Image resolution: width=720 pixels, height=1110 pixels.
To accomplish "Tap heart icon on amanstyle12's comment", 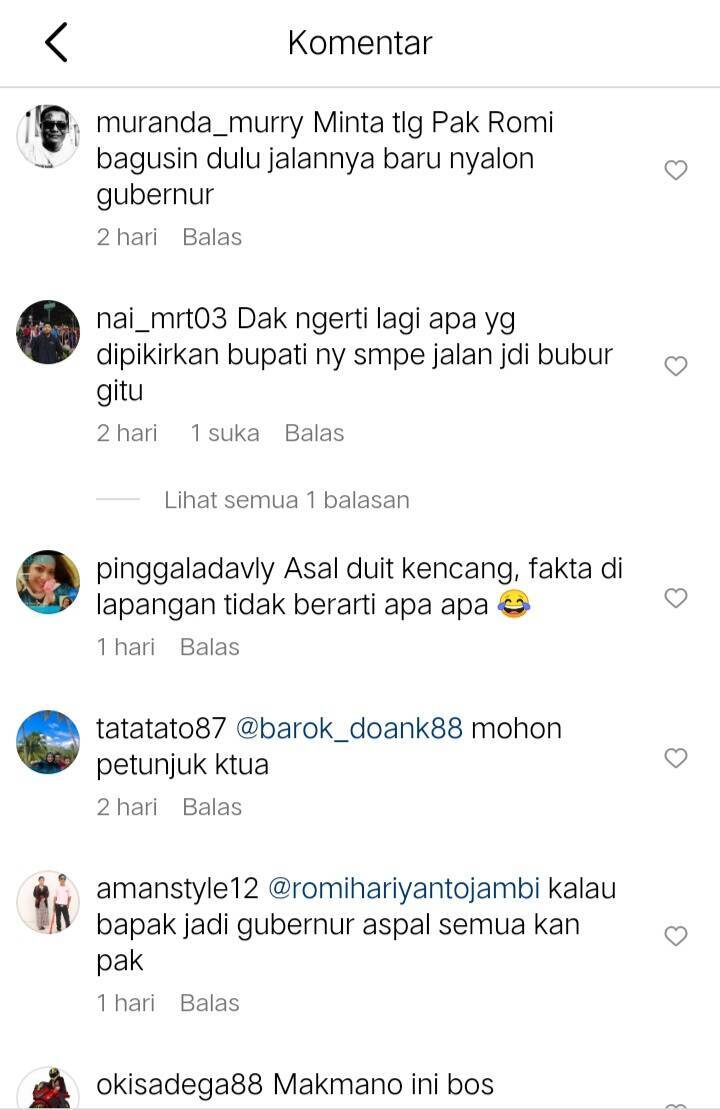I will pos(676,936).
